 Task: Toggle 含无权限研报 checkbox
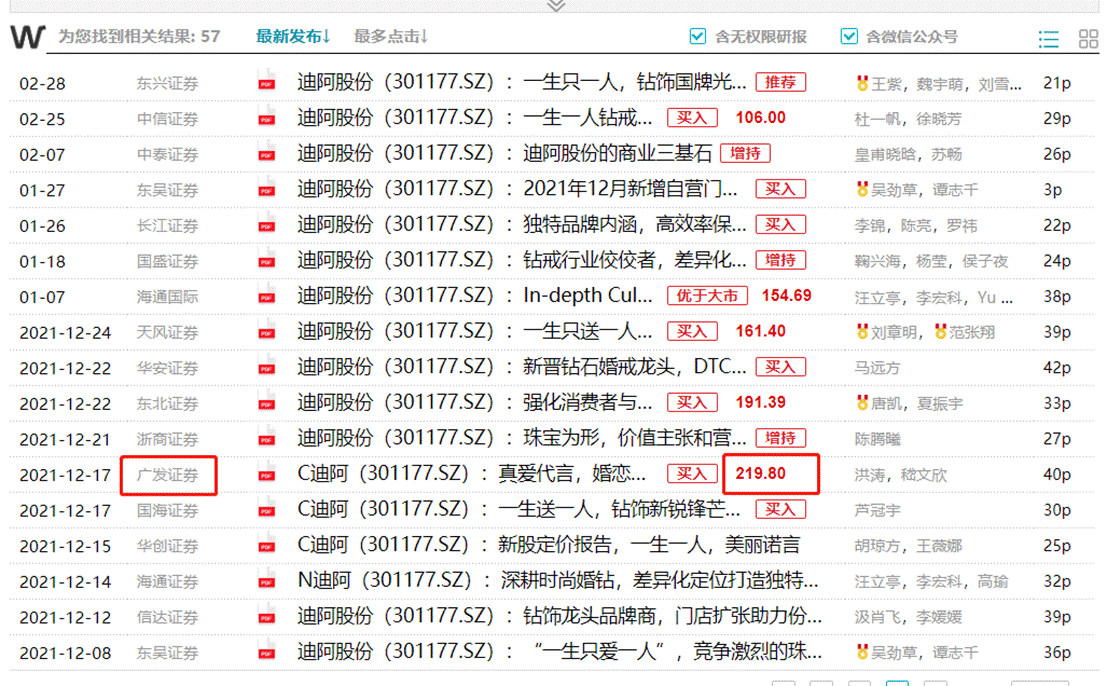click(x=698, y=36)
